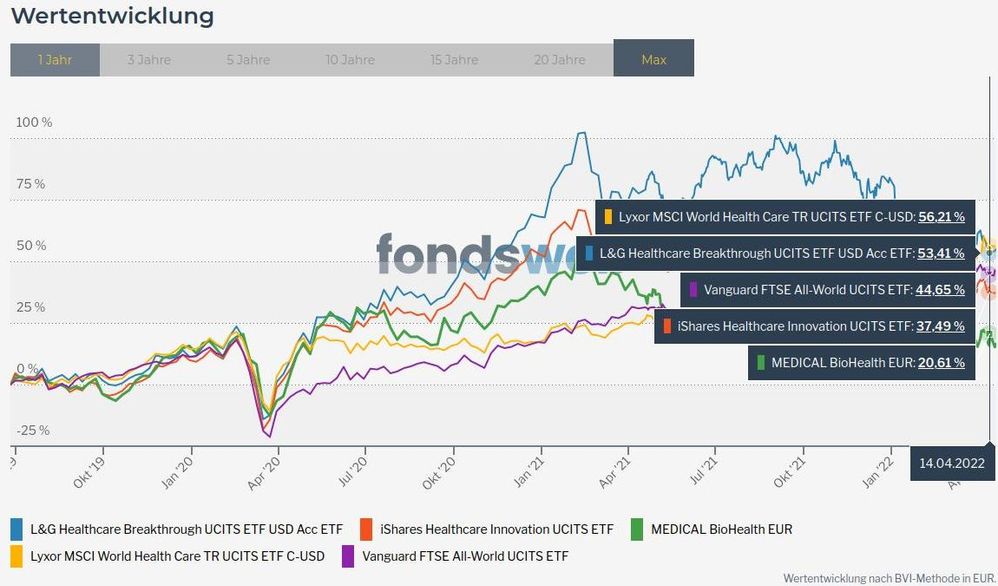Switch to the 5 Jahre tab
This screenshot has height=586, width=998.
(x=248, y=60)
